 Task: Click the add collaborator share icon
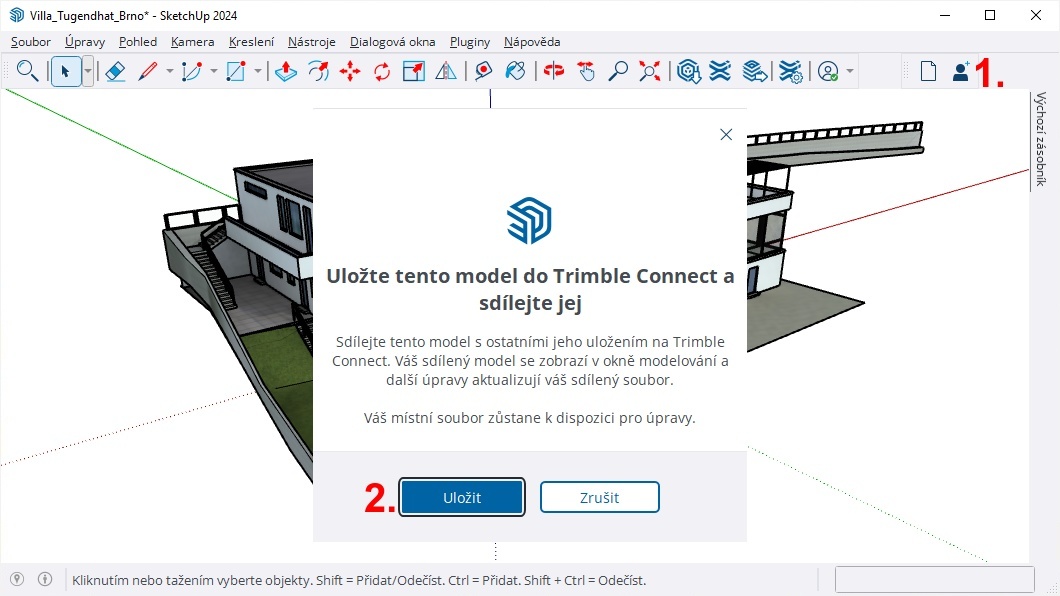click(x=961, y=71)
